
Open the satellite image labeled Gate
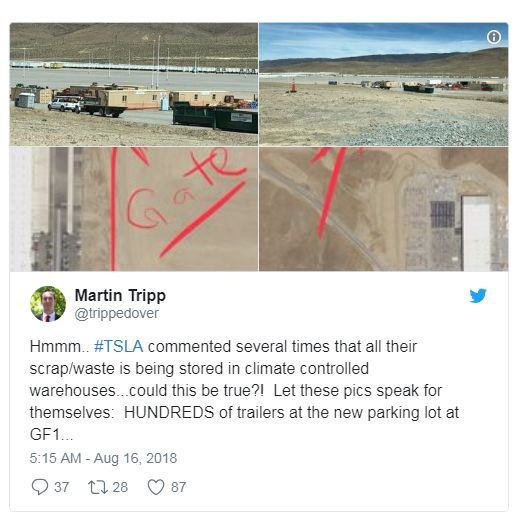click(x=134, y=209)
